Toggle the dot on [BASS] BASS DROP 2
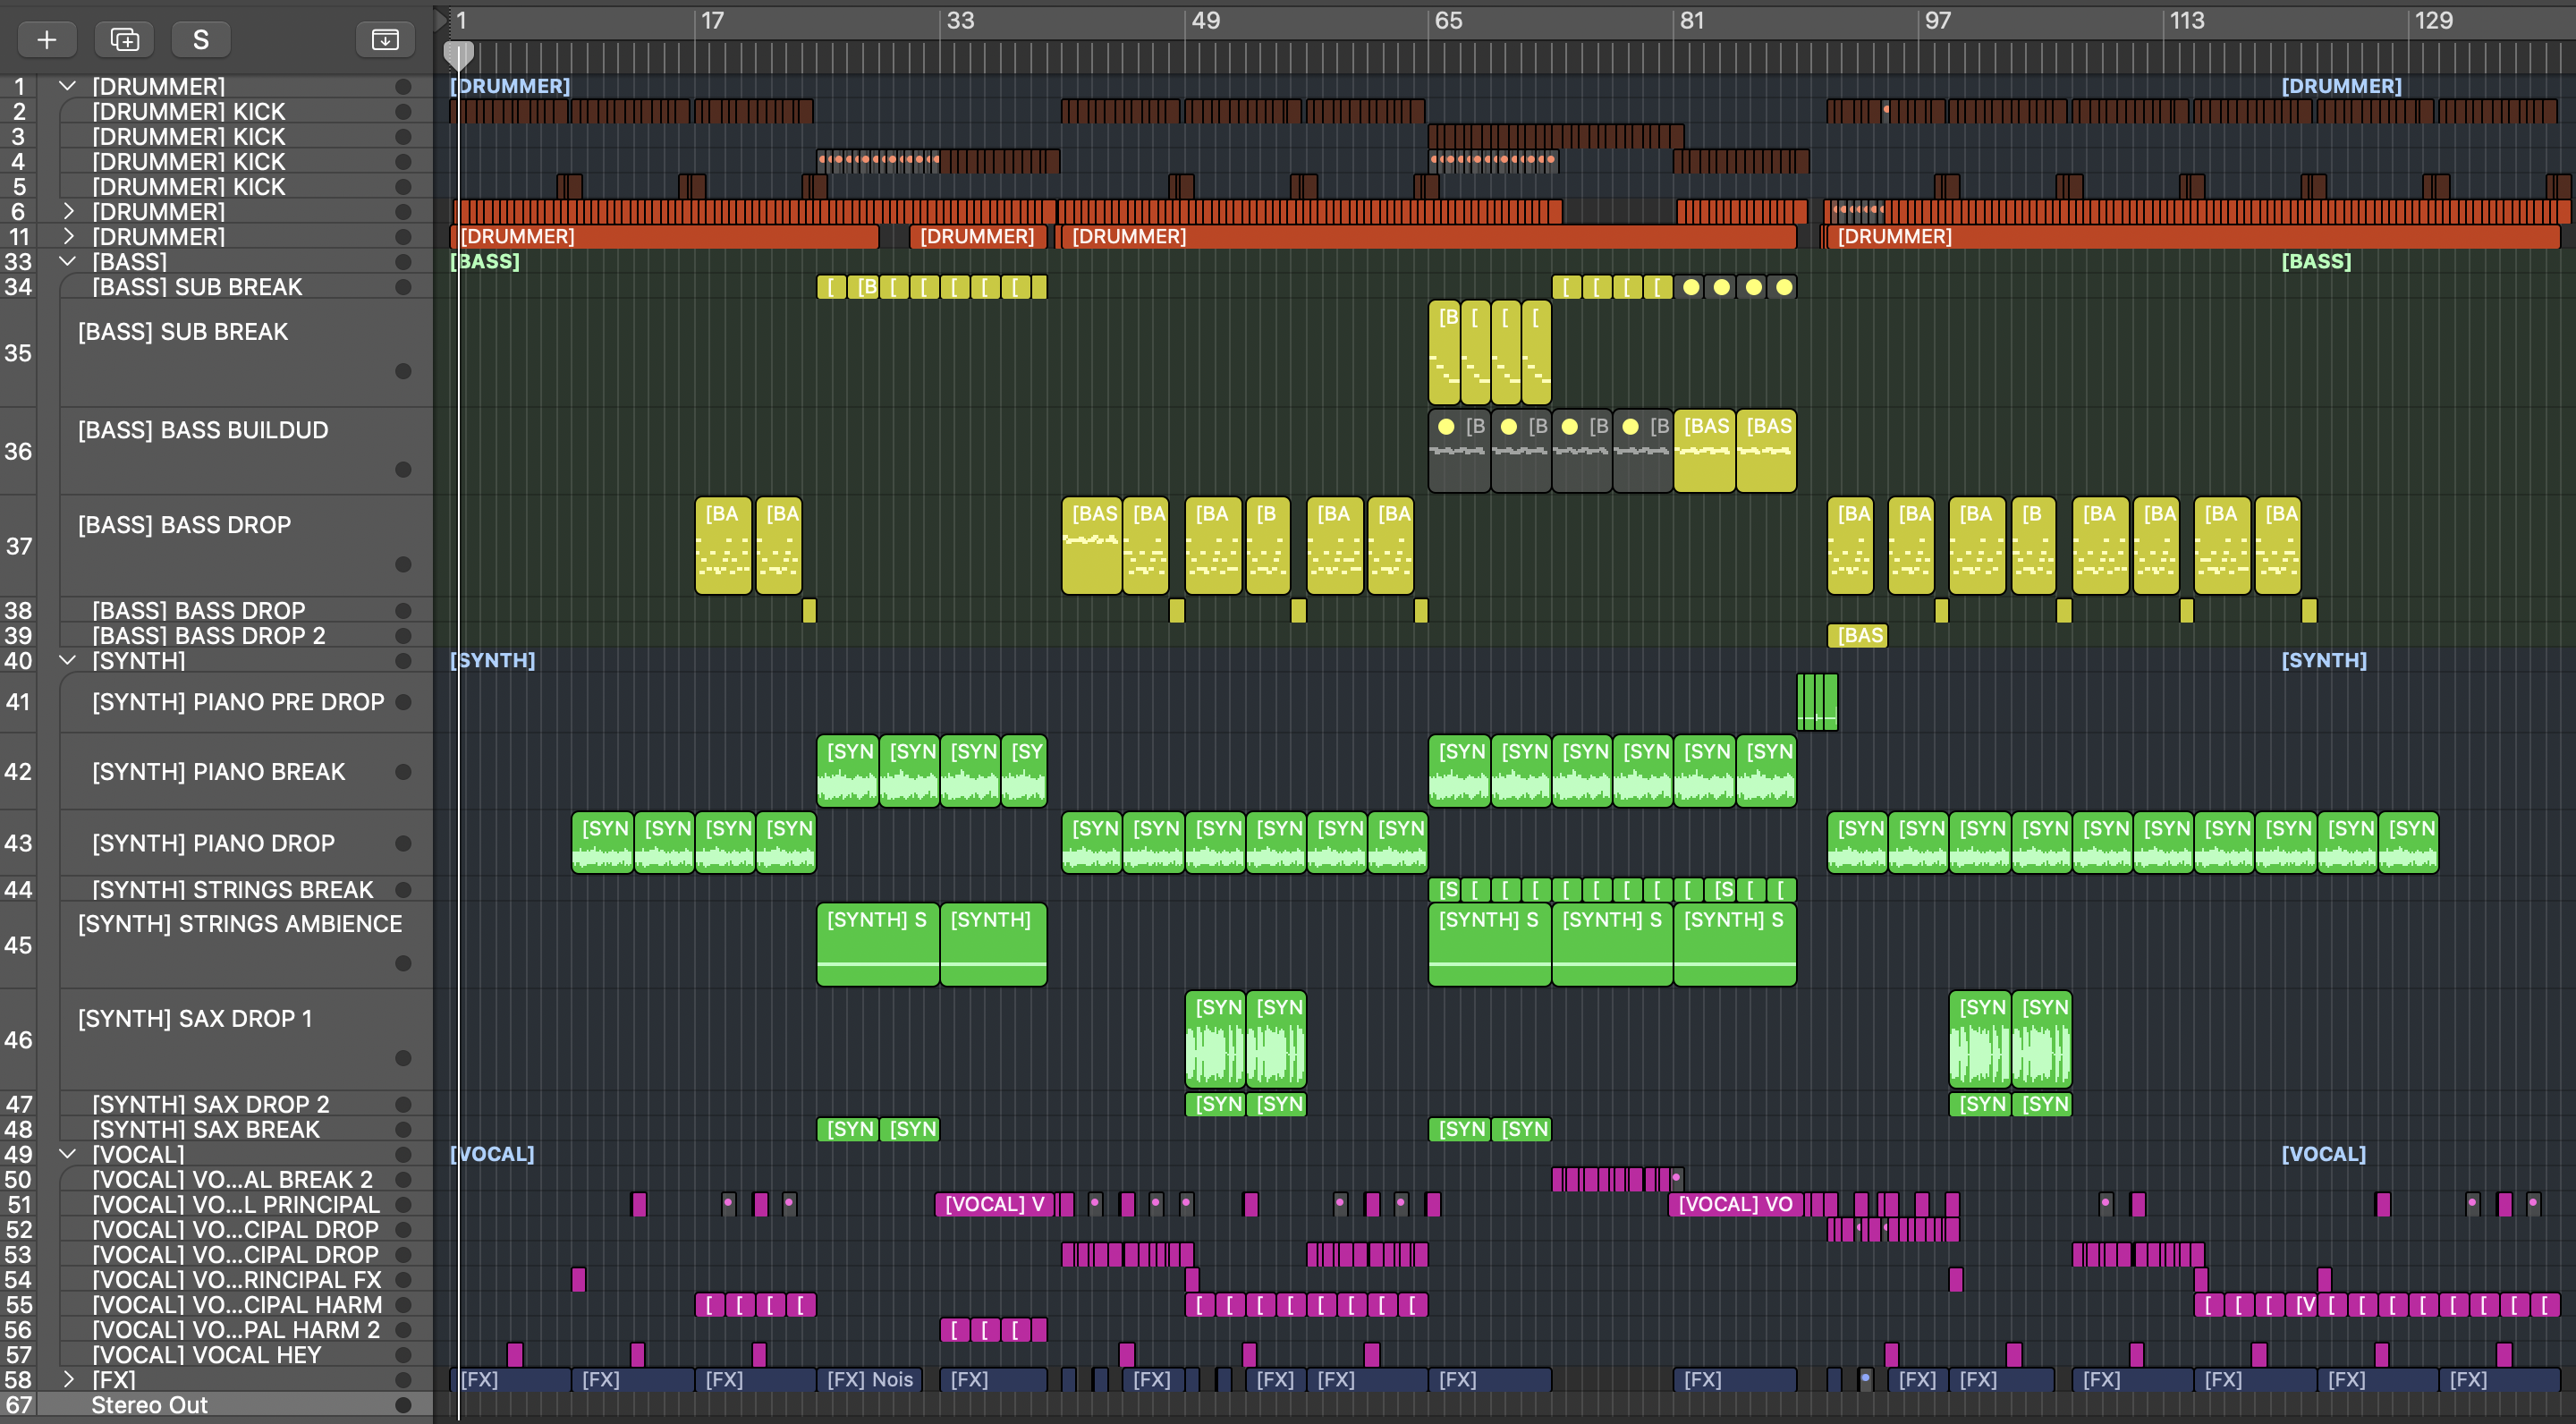This screenshot has height=1424, width=2576. 403,635
